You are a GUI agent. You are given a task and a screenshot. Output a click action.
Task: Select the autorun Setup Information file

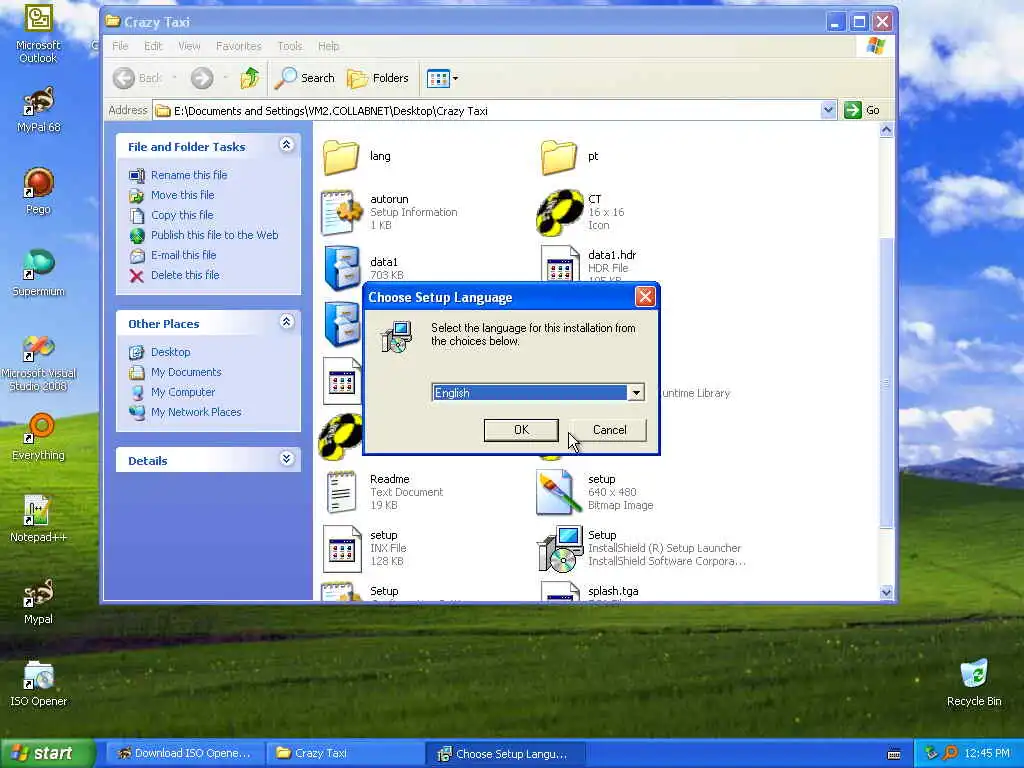[x=389, y=212]
